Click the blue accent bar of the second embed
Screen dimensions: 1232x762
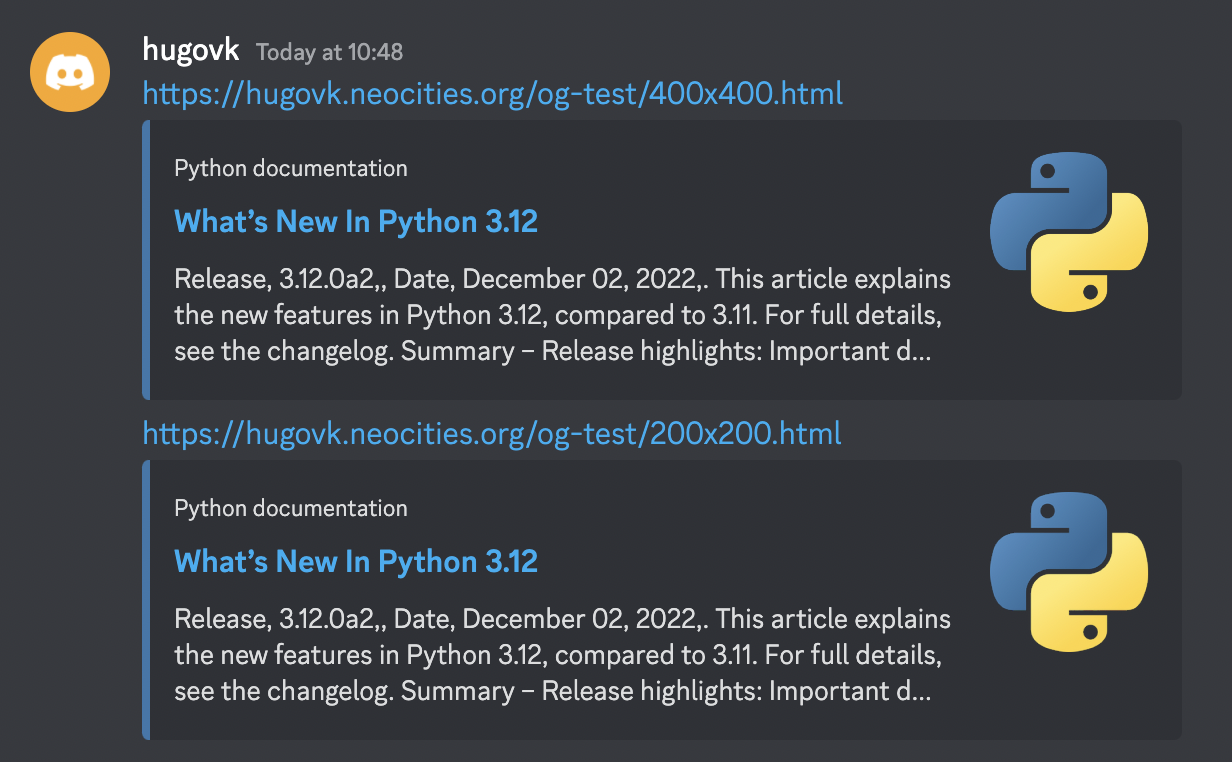click(146, 600)
